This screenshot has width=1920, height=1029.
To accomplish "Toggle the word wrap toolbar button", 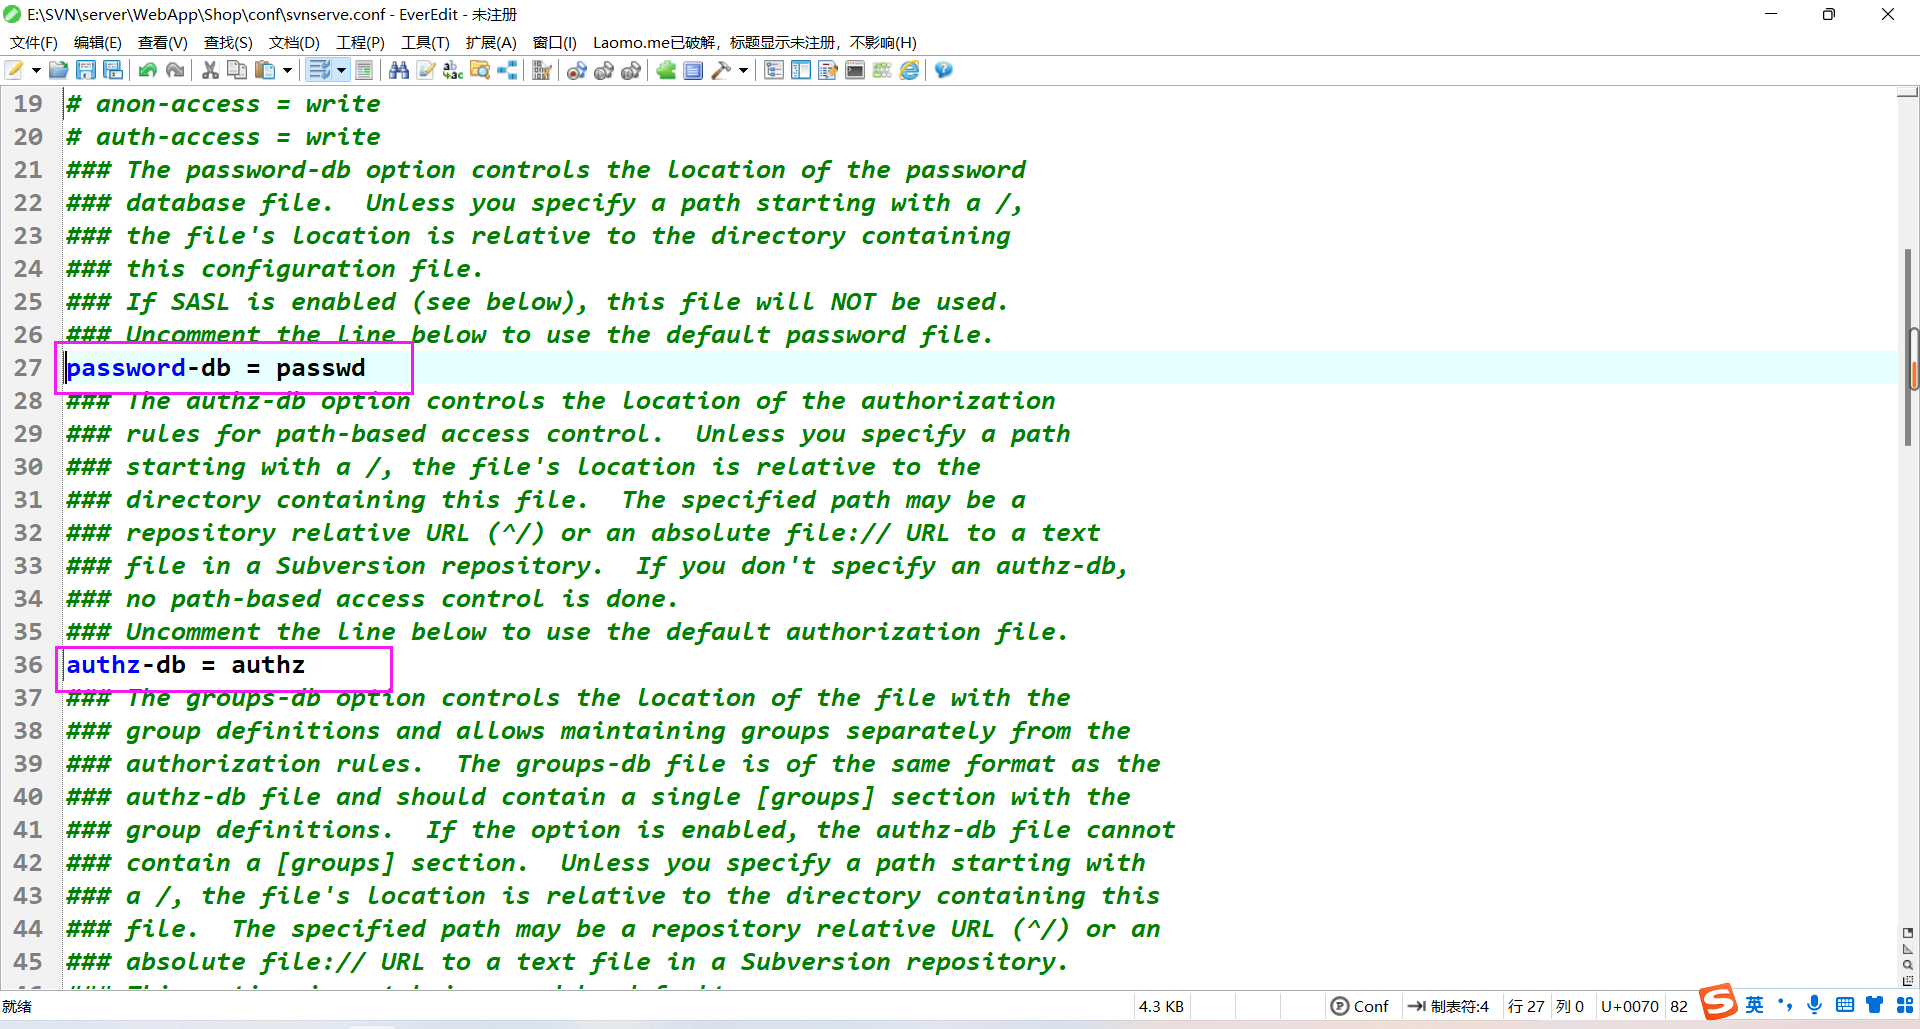I will click(319, 70).
